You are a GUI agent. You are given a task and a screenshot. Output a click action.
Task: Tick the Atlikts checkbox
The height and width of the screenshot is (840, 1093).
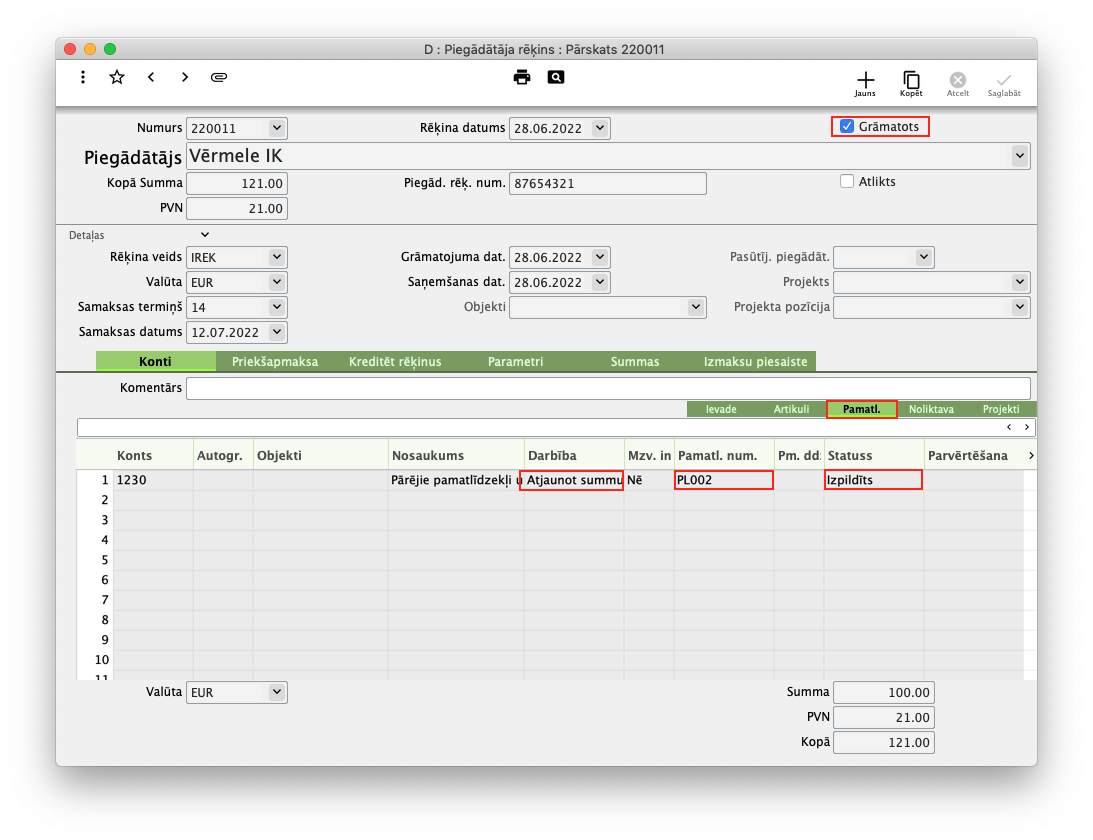[847, 181]
